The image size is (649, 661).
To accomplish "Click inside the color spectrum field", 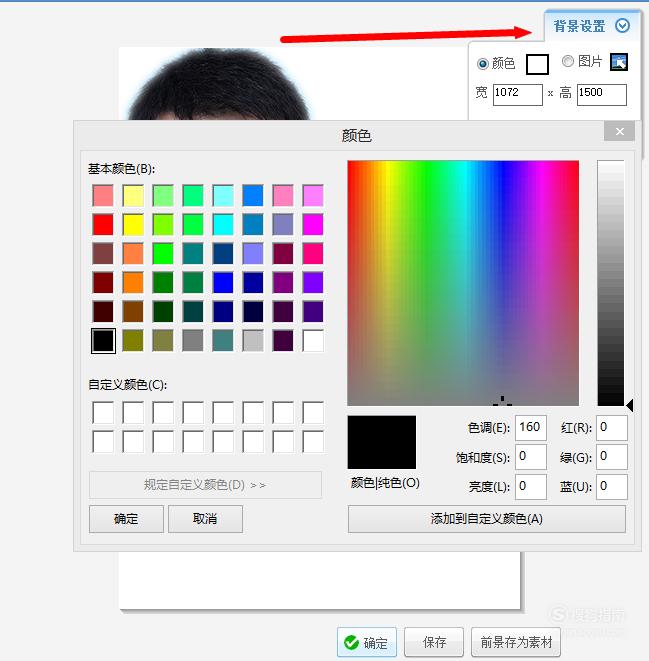I will click(463, 283).
